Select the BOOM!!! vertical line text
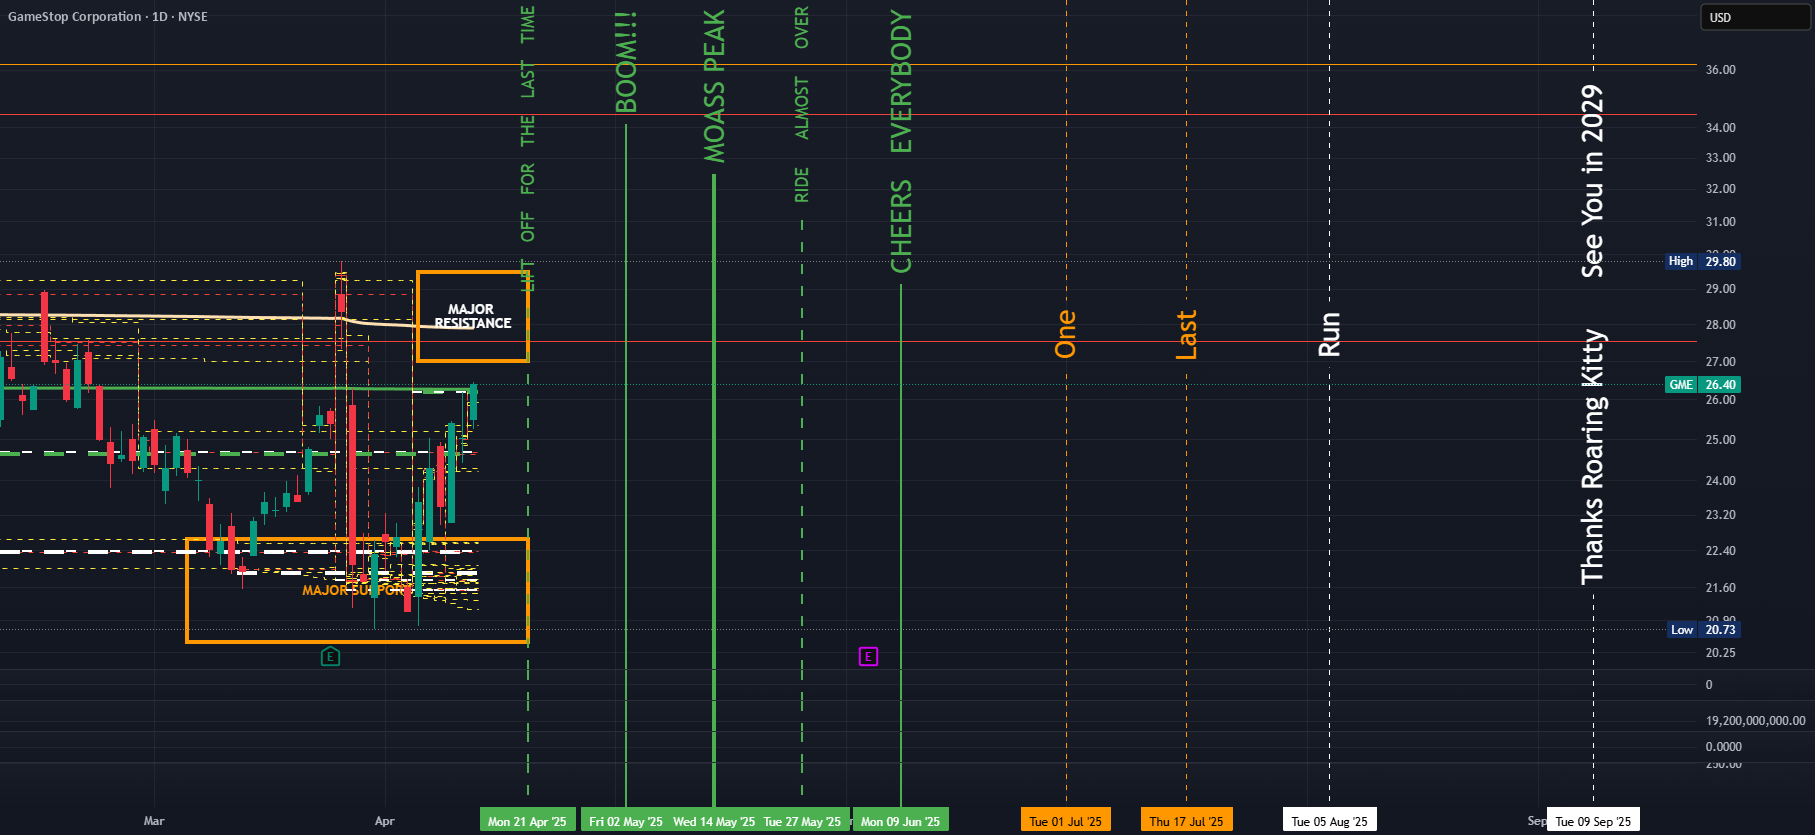Viewport: 1815px width, 835px height. pyautogui.click(x=626, y=62)
